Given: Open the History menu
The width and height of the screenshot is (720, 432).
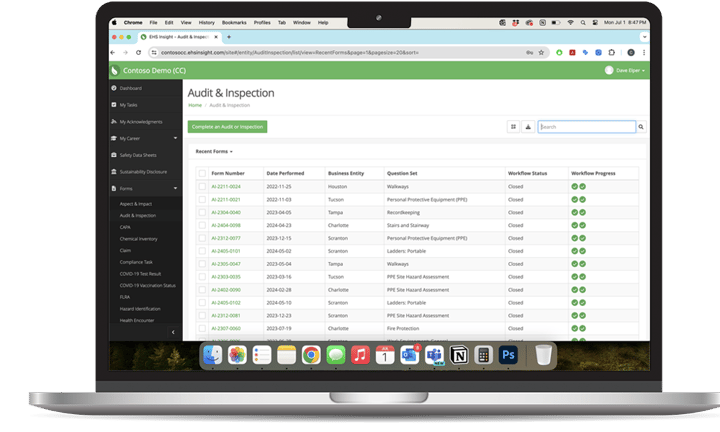Looking at the screenshot, I should click(x=207, y=22).
